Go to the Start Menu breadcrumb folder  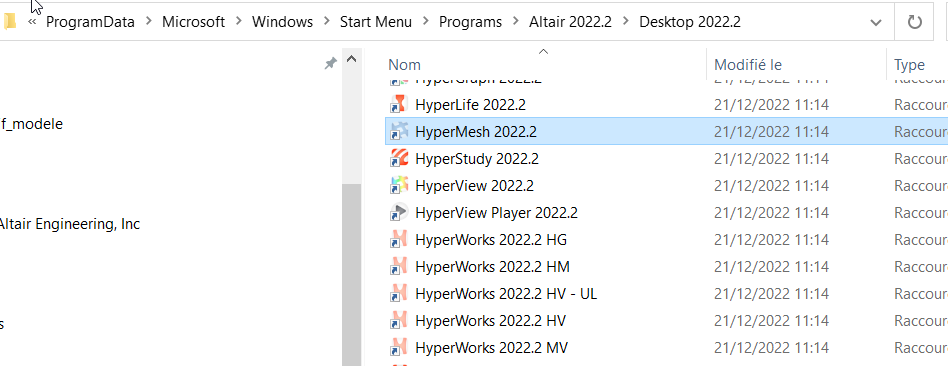[x=375, y=22]
